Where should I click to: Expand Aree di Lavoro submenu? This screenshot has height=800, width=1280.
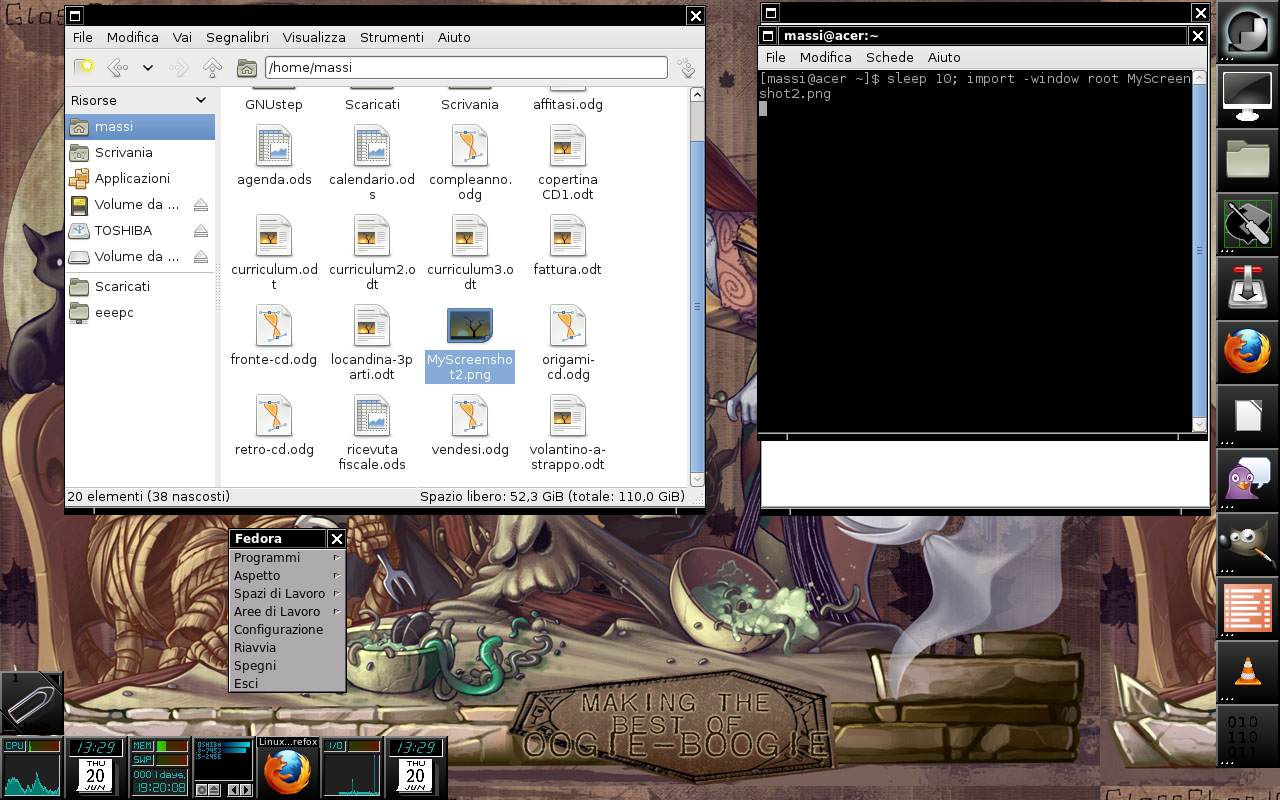coord(288,612)
